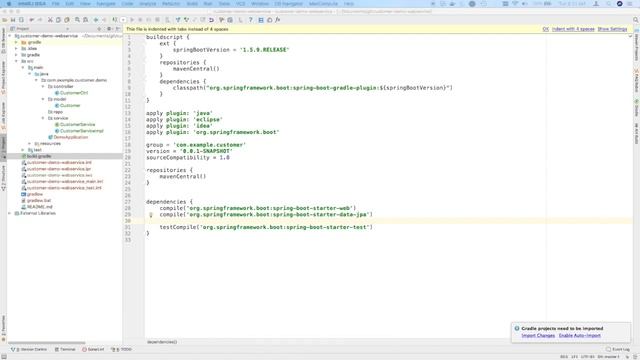Open the VCS menu
640x360 pixels.
point(240,4)
